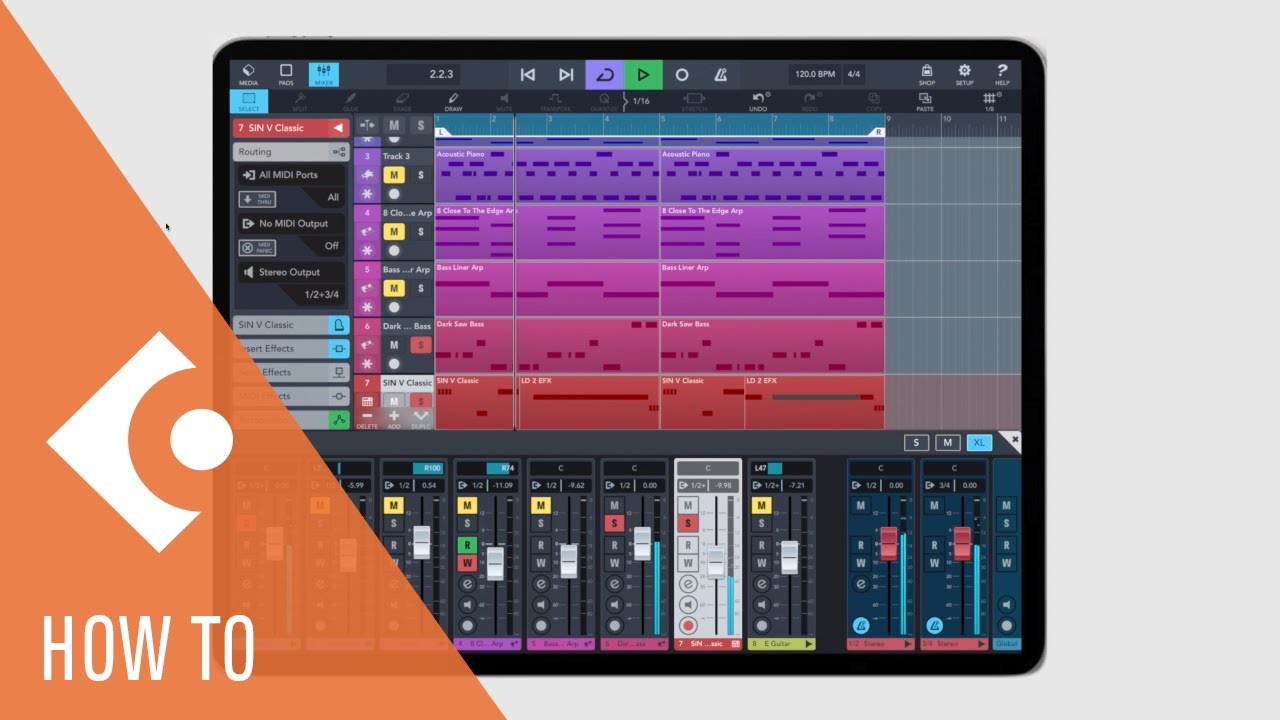The width and height of the screenshot is (1280, 720).
Task: Switch mixer size to M
Action: click(x=946, y=442)
